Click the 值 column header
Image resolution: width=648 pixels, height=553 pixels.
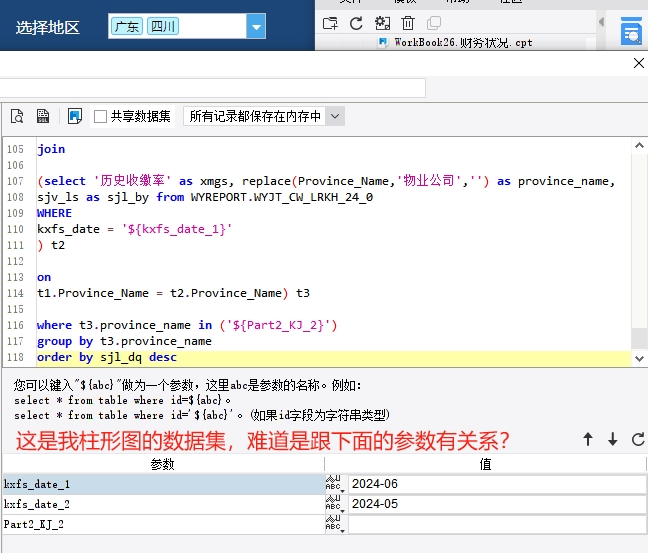(x=485, y=465)
